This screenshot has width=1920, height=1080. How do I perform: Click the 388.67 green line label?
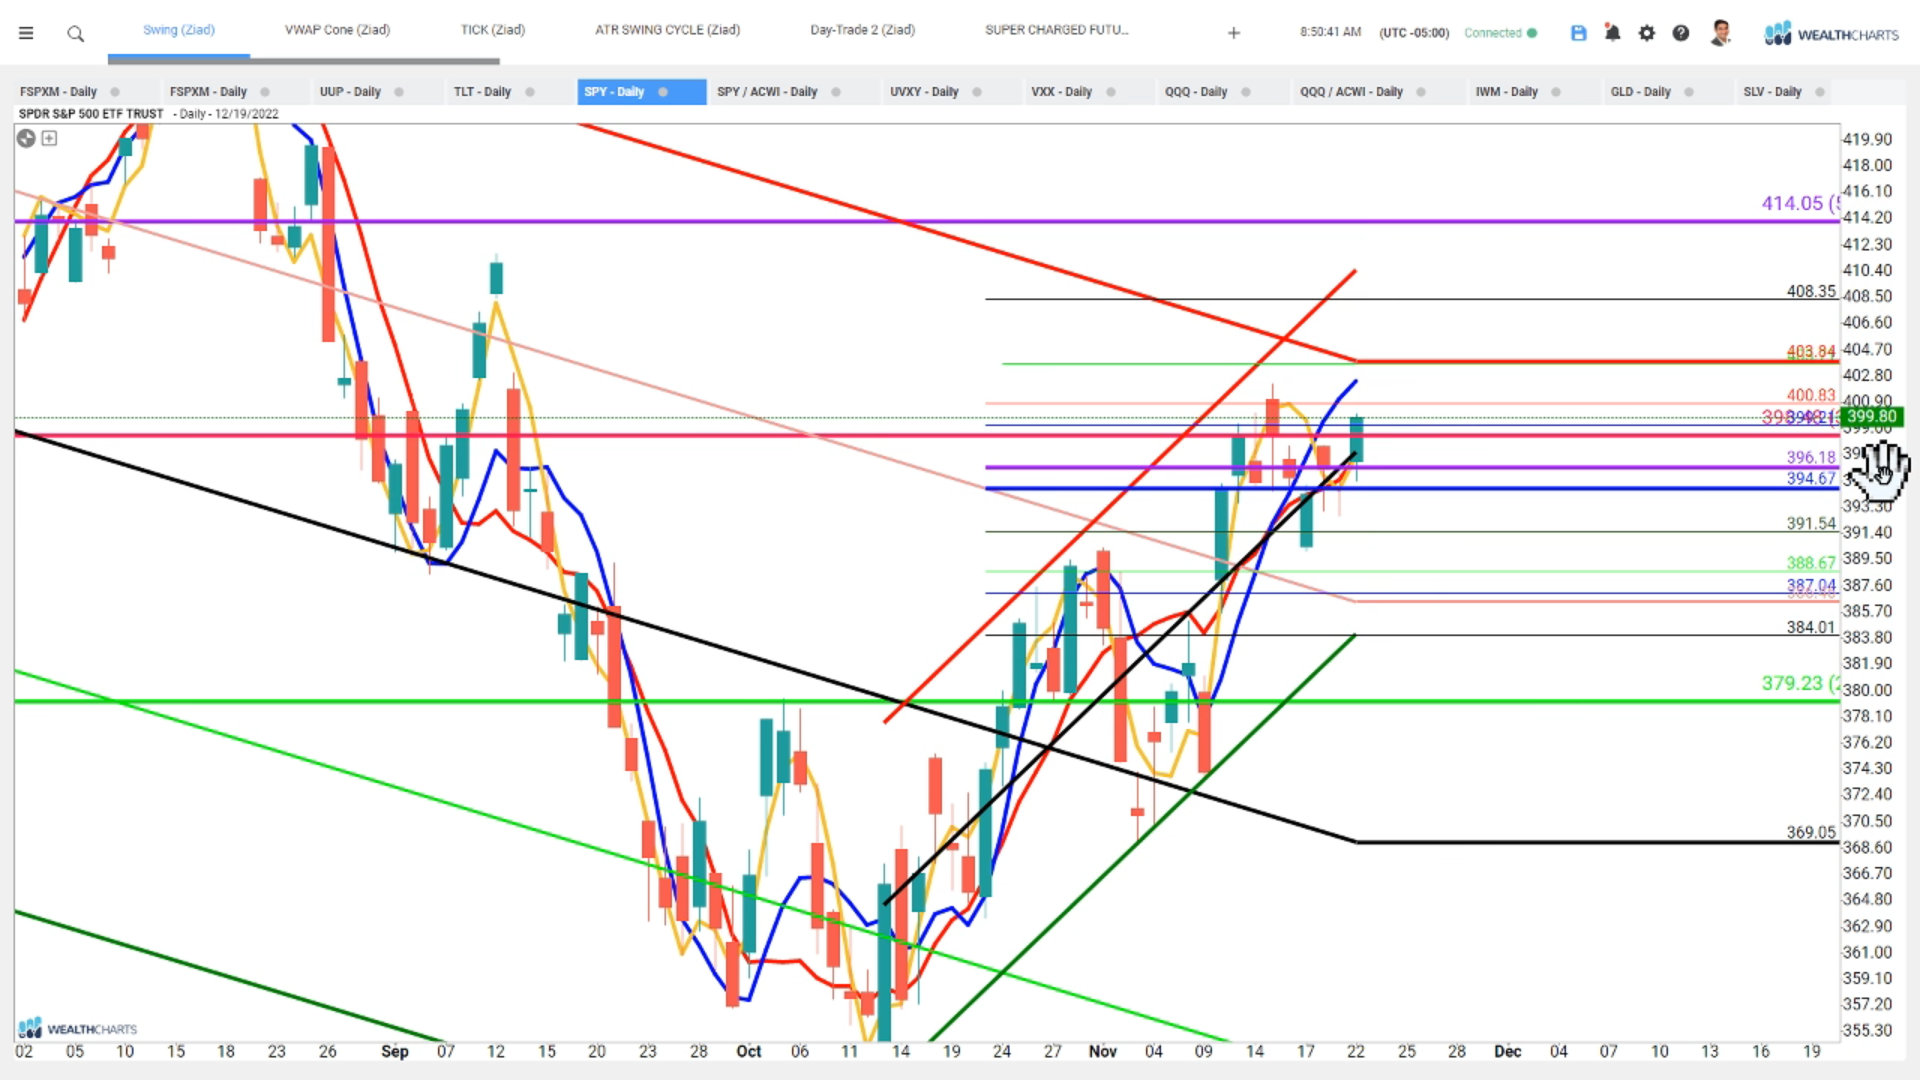(x=1811, y=563)
